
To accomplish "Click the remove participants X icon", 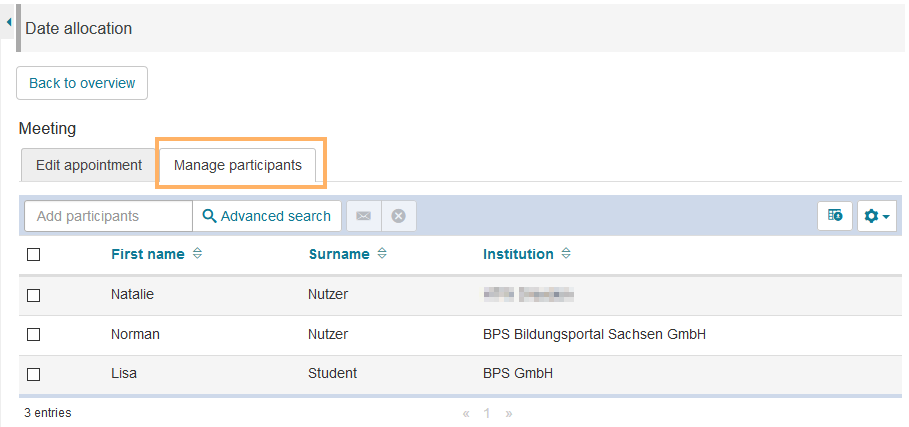I will 398,216.
